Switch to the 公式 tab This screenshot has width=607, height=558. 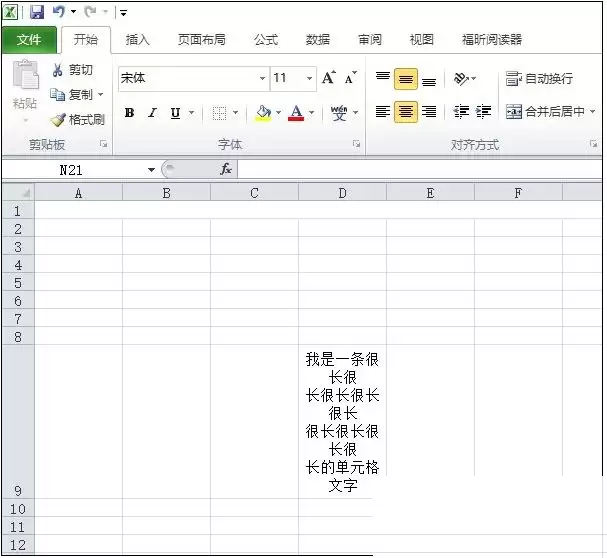[x=266, y=39]
